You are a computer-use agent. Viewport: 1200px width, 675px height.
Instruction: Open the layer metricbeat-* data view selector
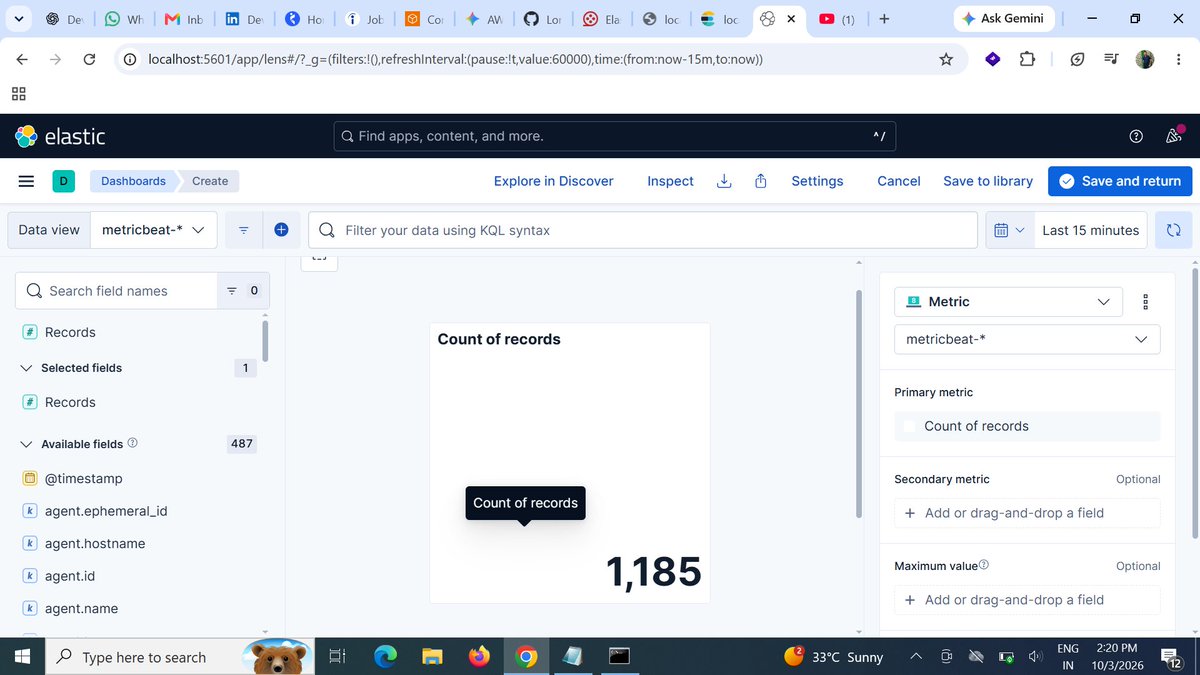click(x=1027, y=339)
